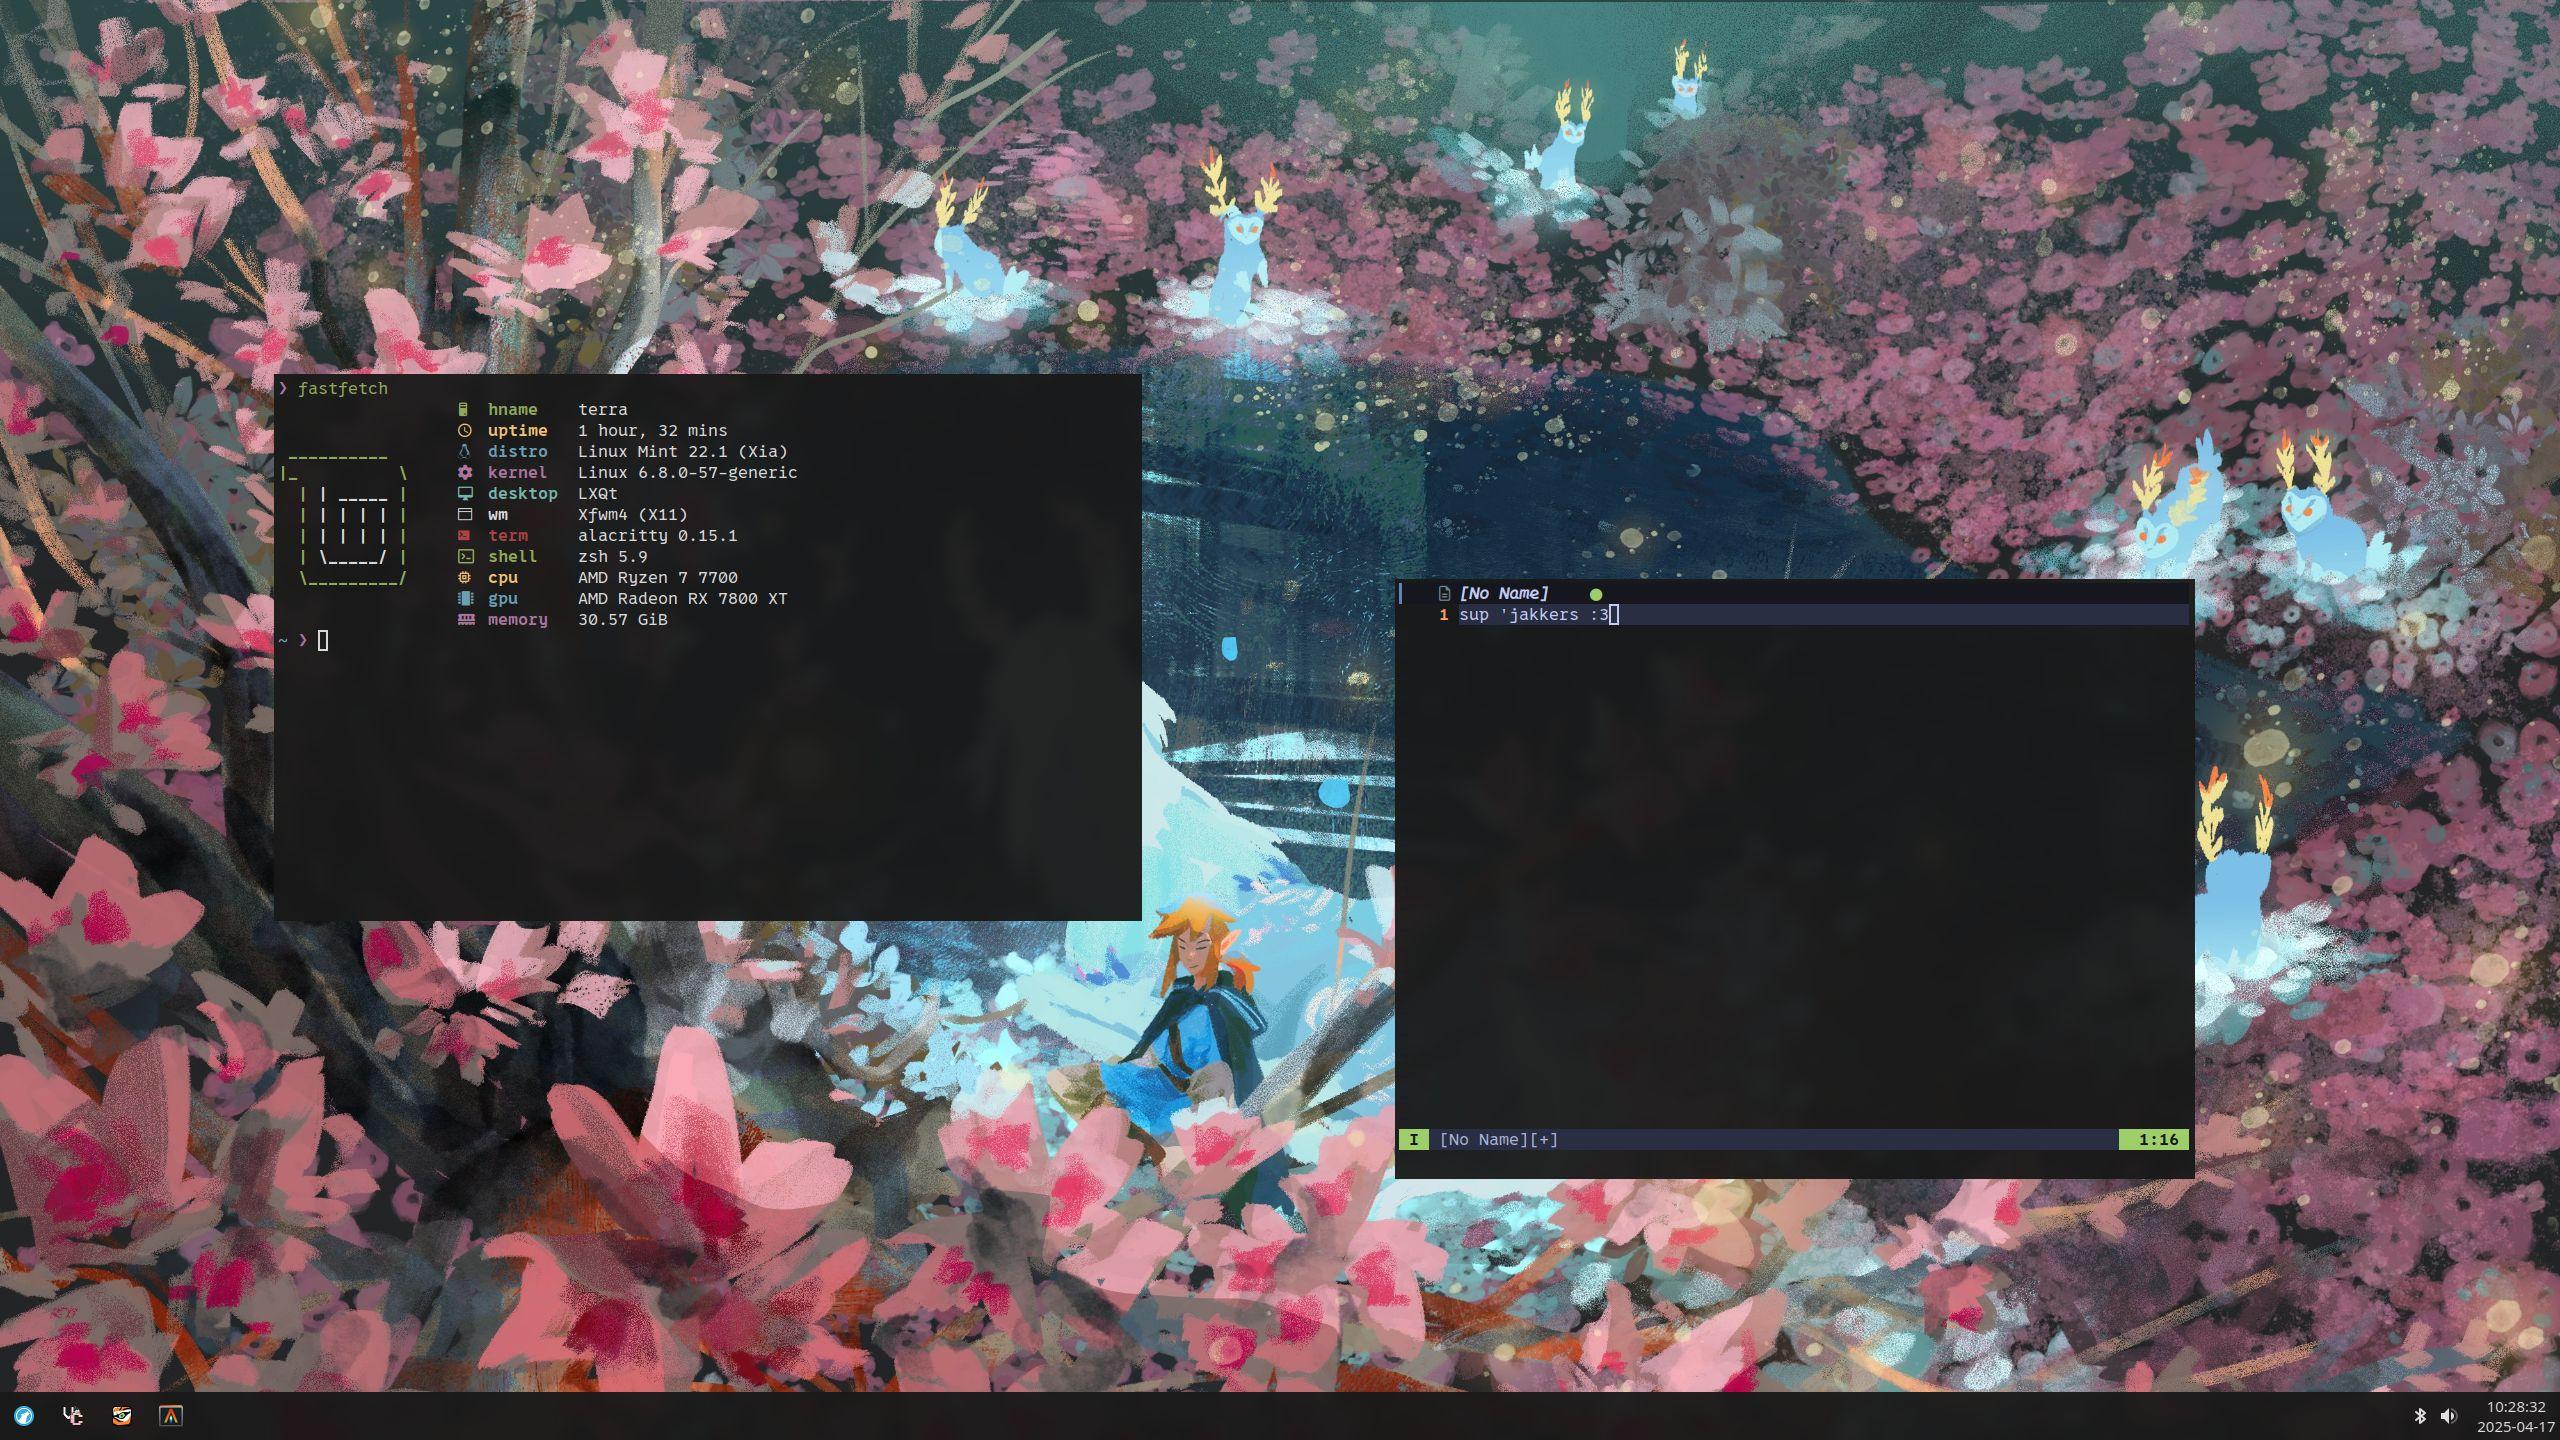
Task: Click the 'LXQt' desktop value
Action: coord(598,493)
